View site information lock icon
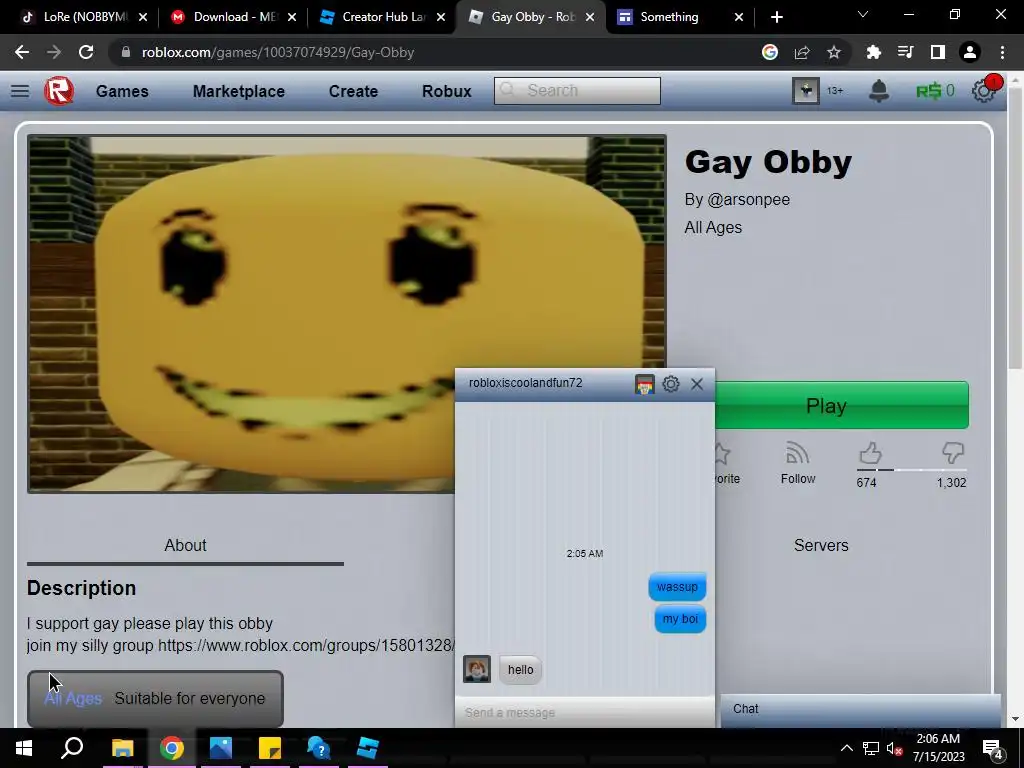Viewport: 1024px width, 768px height. 126,52
